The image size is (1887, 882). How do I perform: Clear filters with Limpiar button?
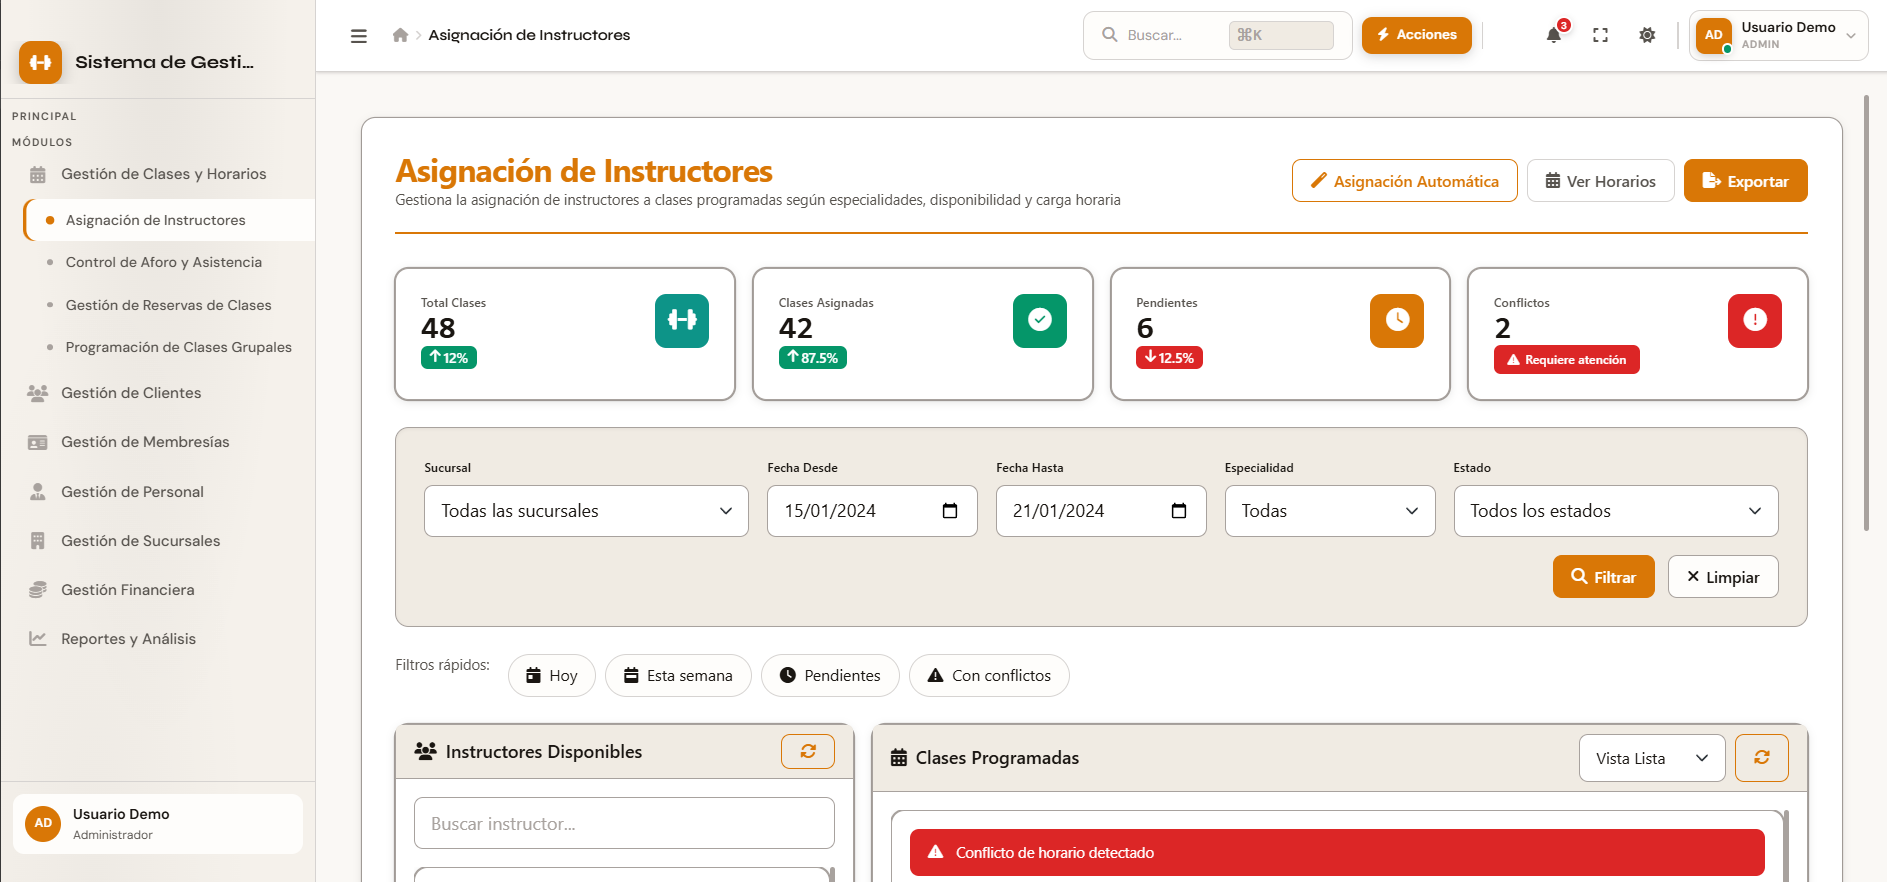pos(1723,577)
